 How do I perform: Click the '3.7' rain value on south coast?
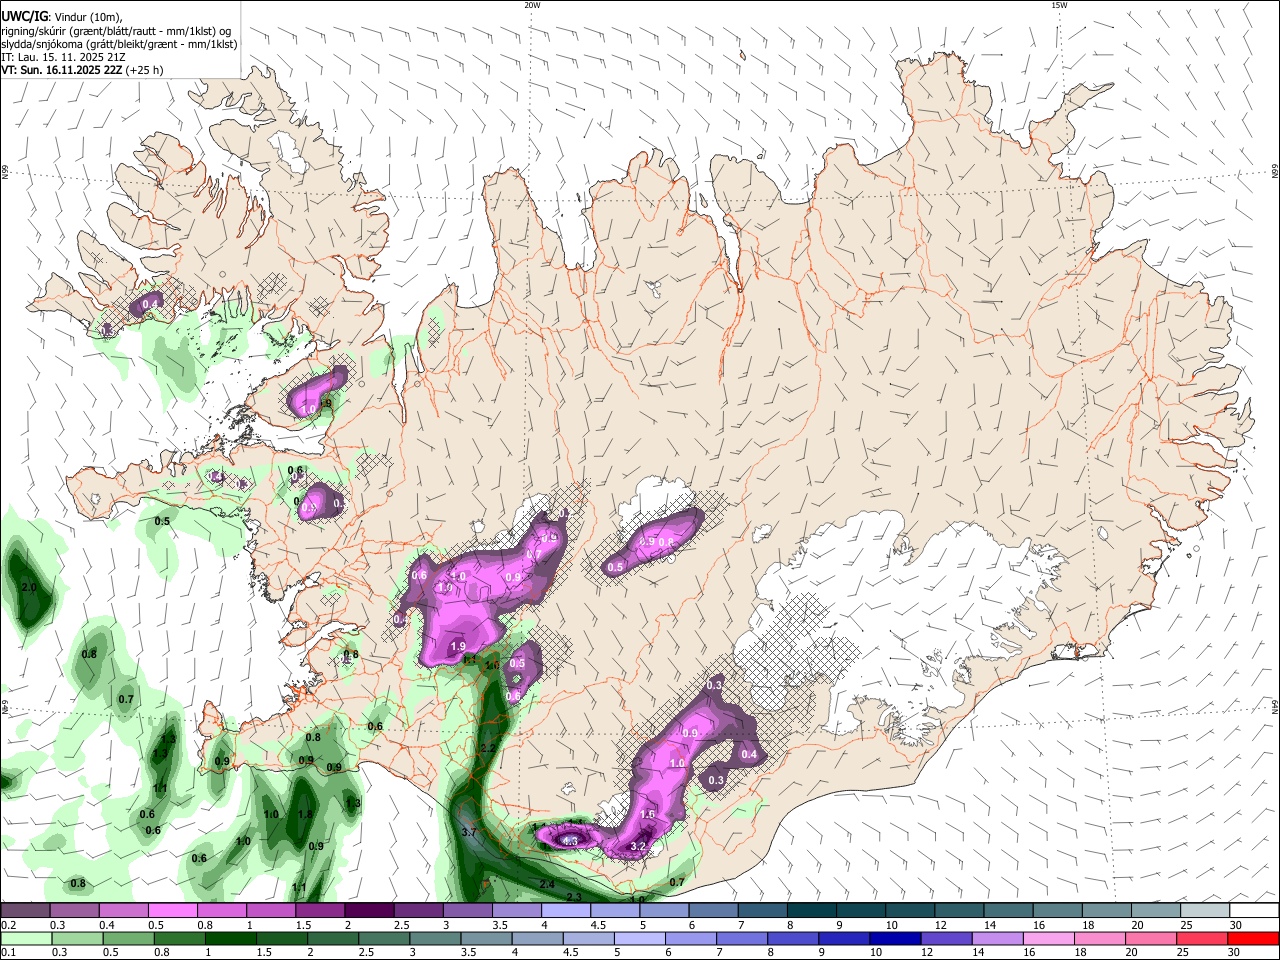coord(469,832)
